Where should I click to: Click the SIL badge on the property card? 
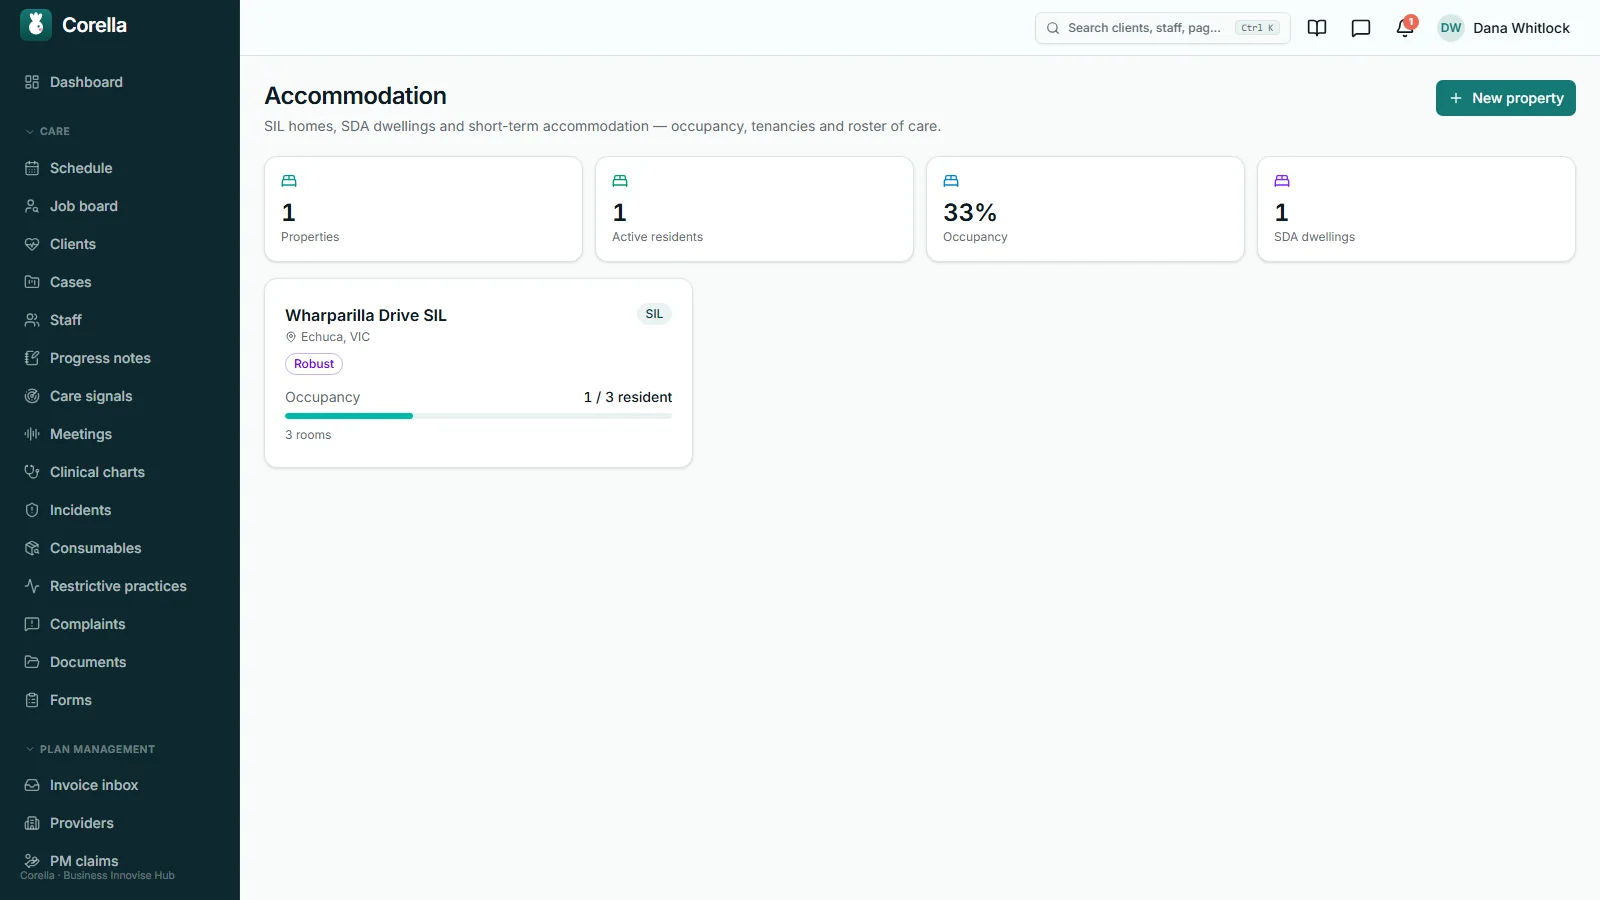click(x=654, y=314)
